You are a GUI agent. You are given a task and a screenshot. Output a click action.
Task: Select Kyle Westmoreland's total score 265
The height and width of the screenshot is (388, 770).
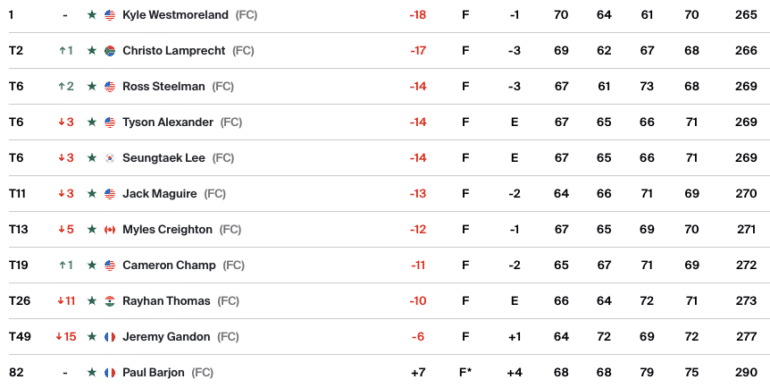[x=746, y=15]
